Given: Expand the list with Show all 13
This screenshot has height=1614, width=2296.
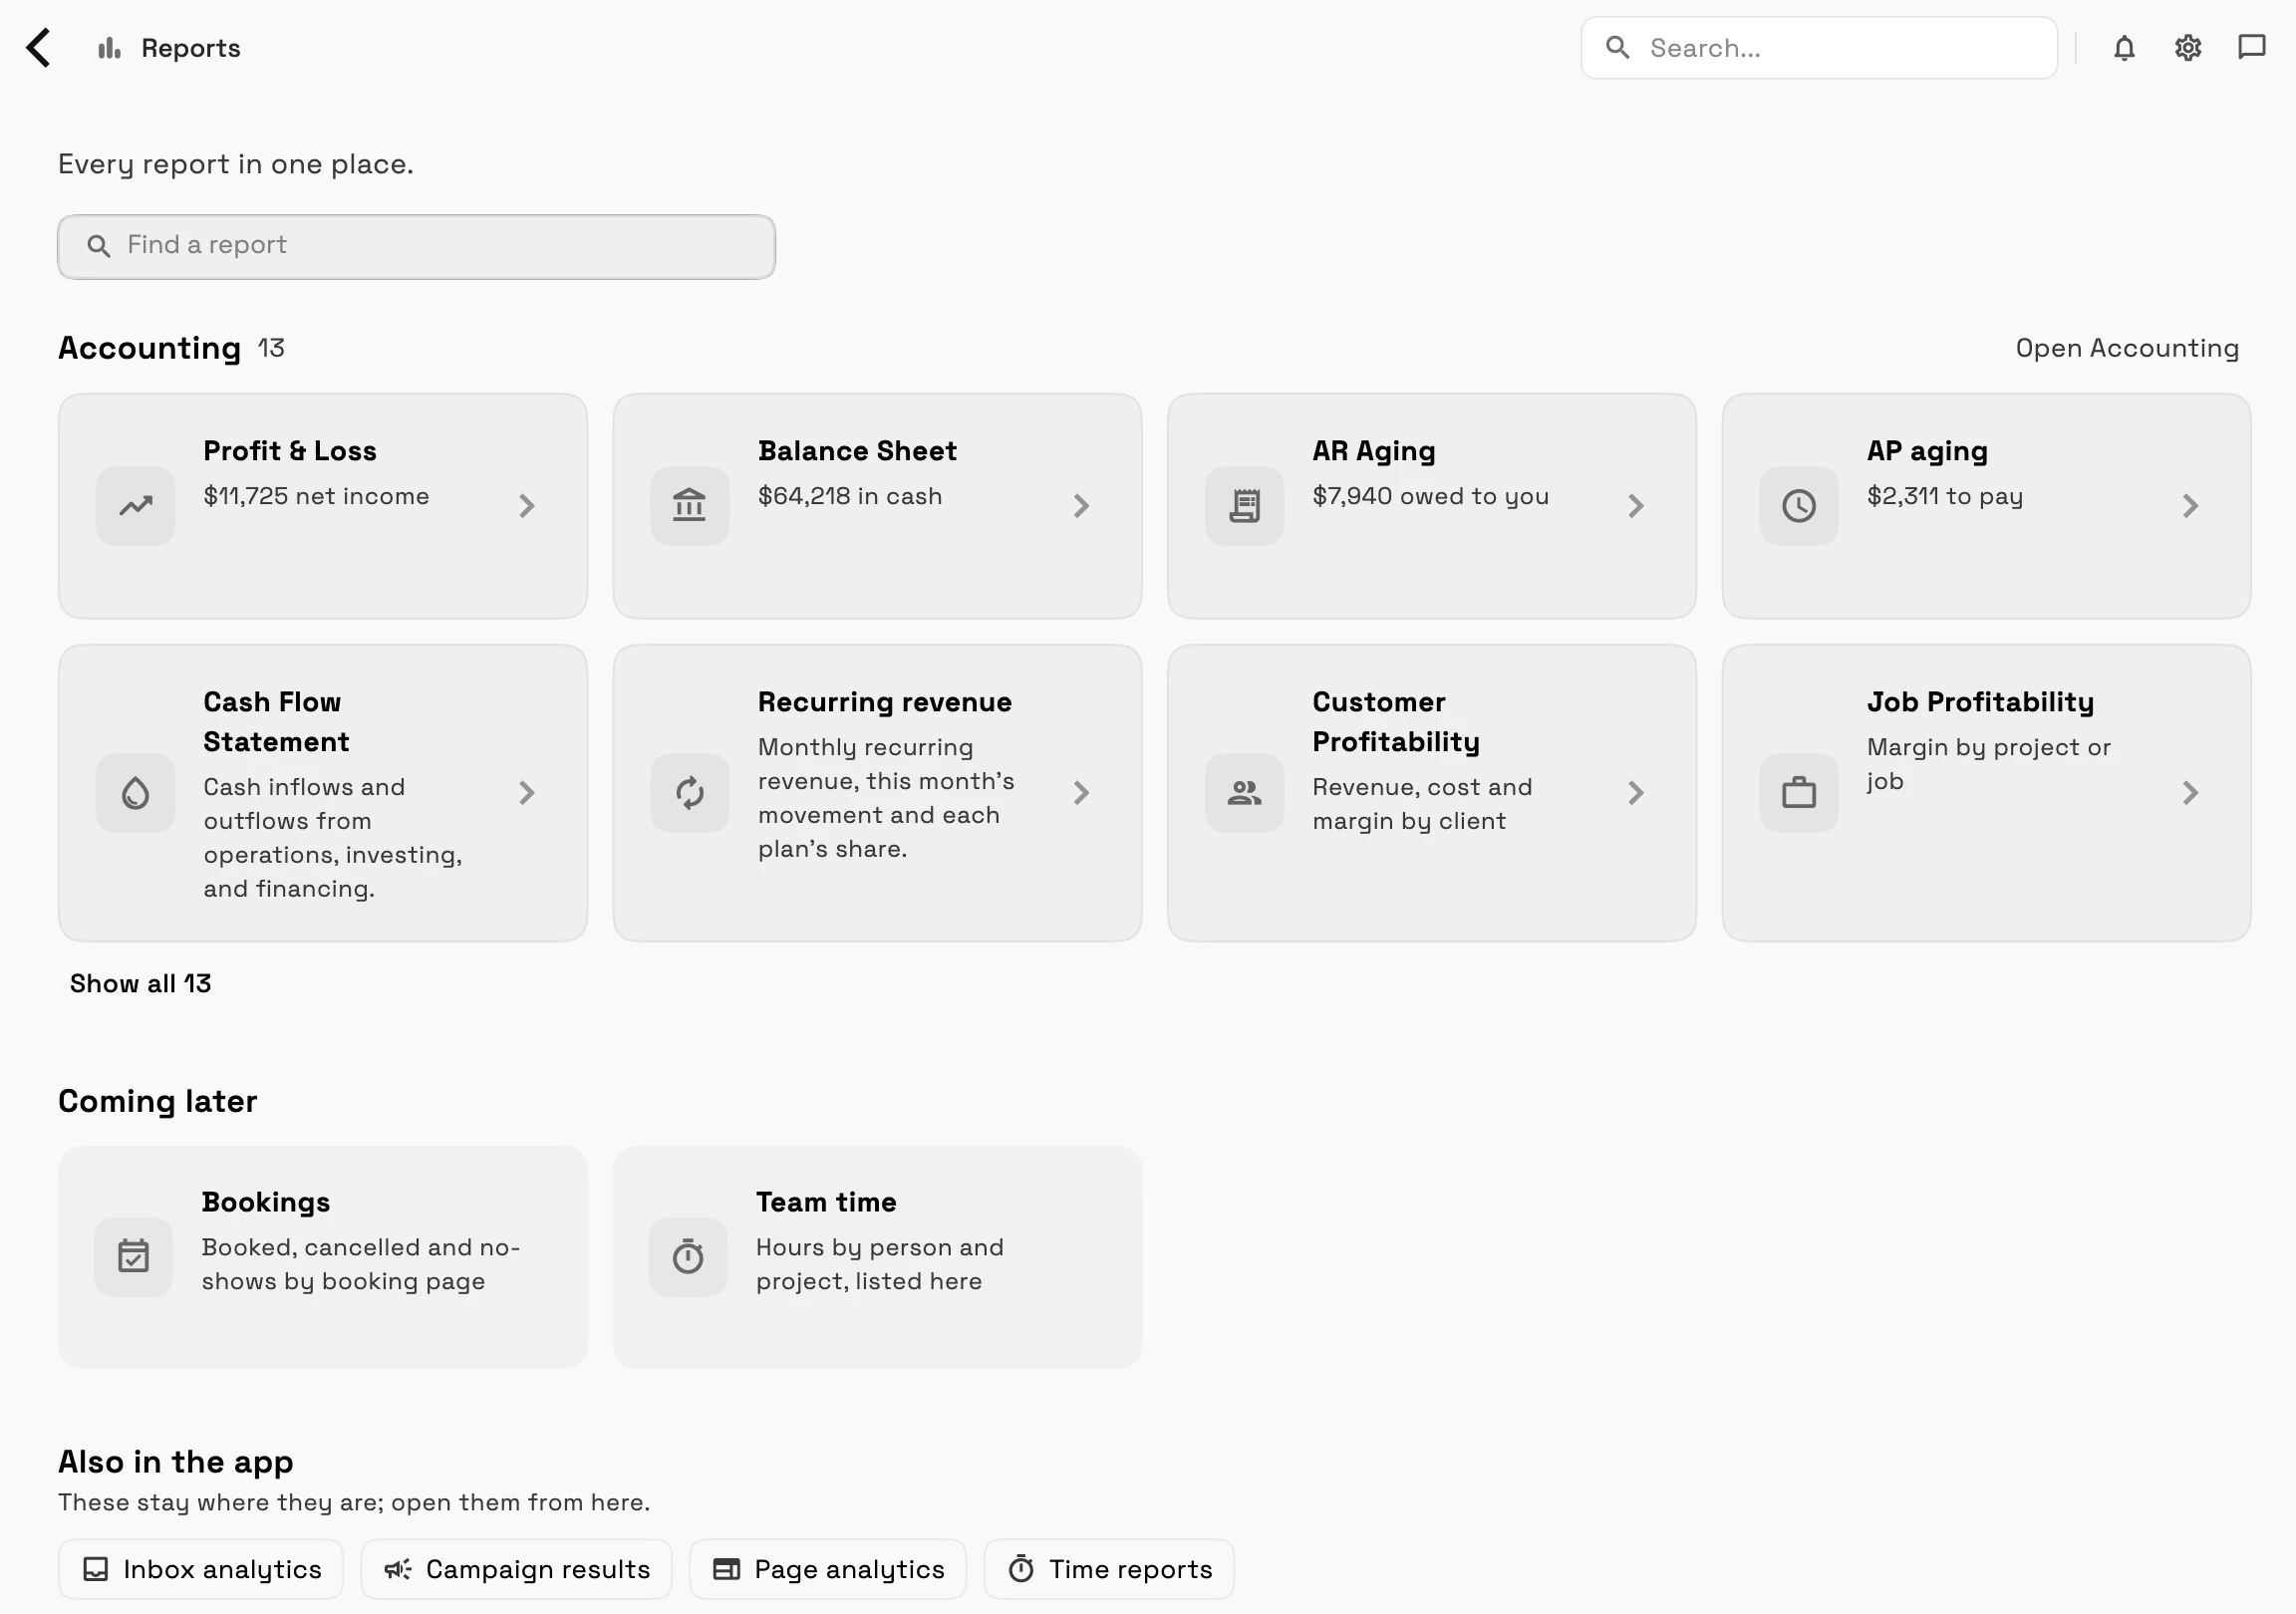Looking at the screenshot, I should (x=140, y=984).
